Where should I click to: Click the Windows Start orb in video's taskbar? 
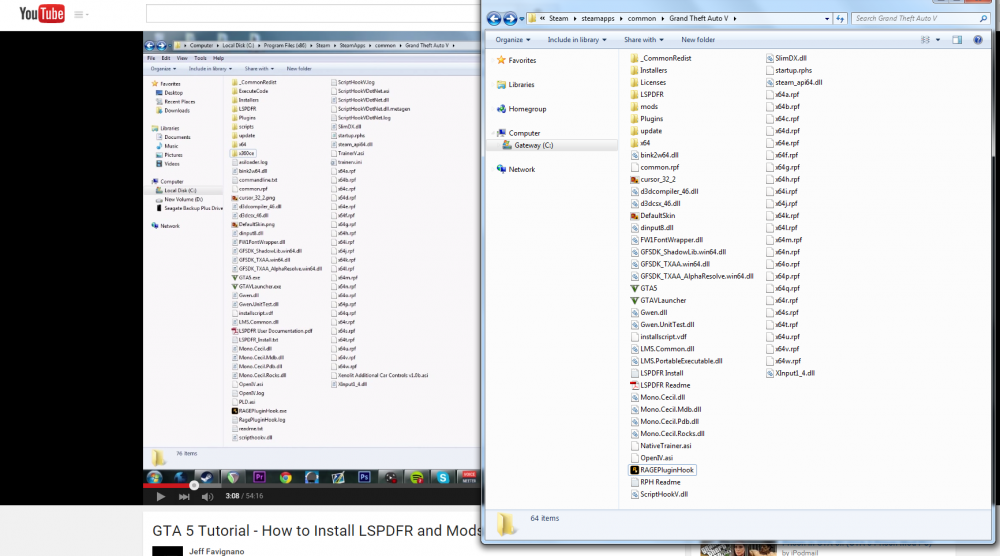point(154,477)
